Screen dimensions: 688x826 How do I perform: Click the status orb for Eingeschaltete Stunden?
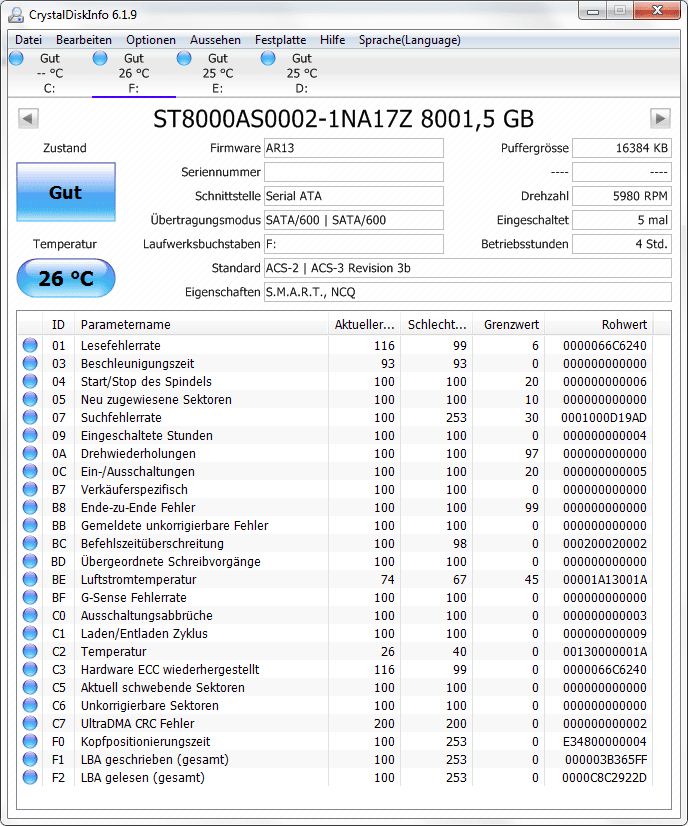click(30, 435)
